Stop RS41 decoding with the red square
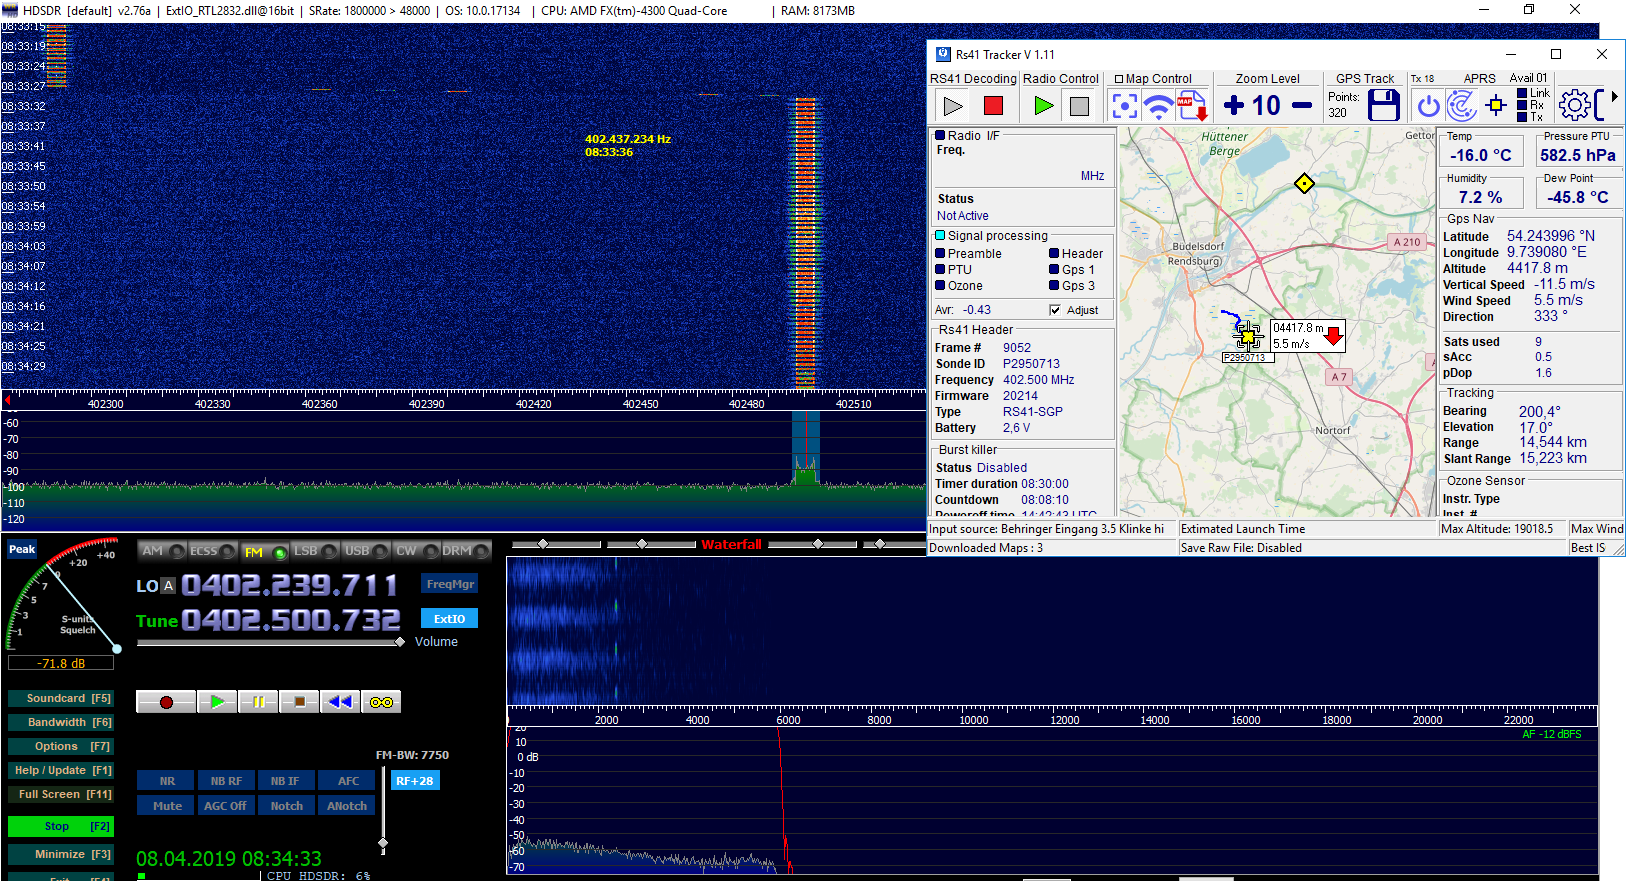This screenshot has height=881, width=1626. (x=993, y=106)
